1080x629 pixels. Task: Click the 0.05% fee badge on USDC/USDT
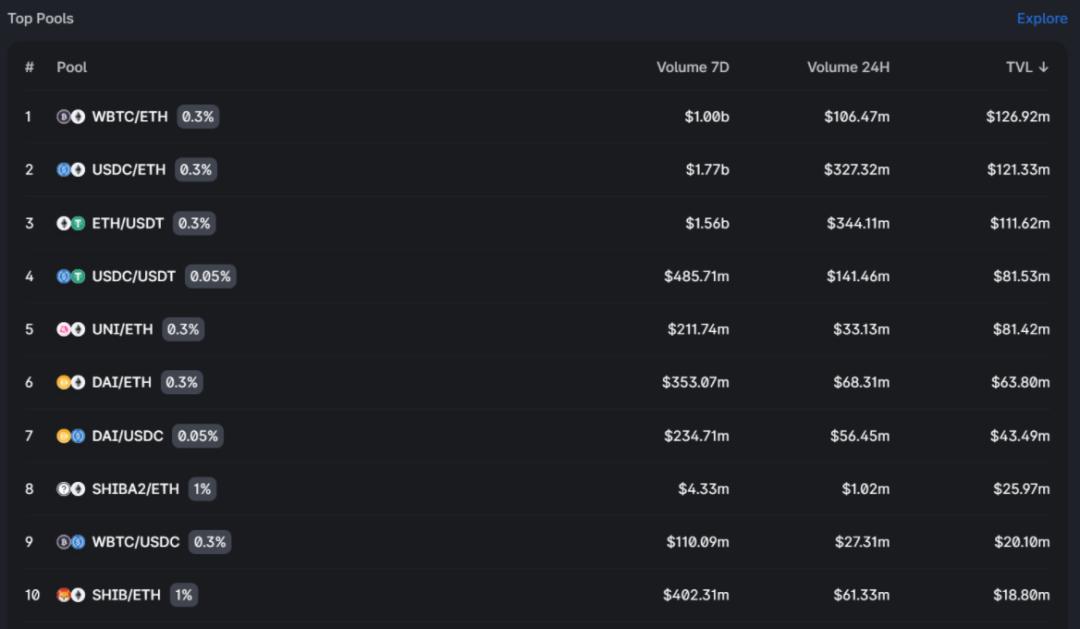[210, 276]
